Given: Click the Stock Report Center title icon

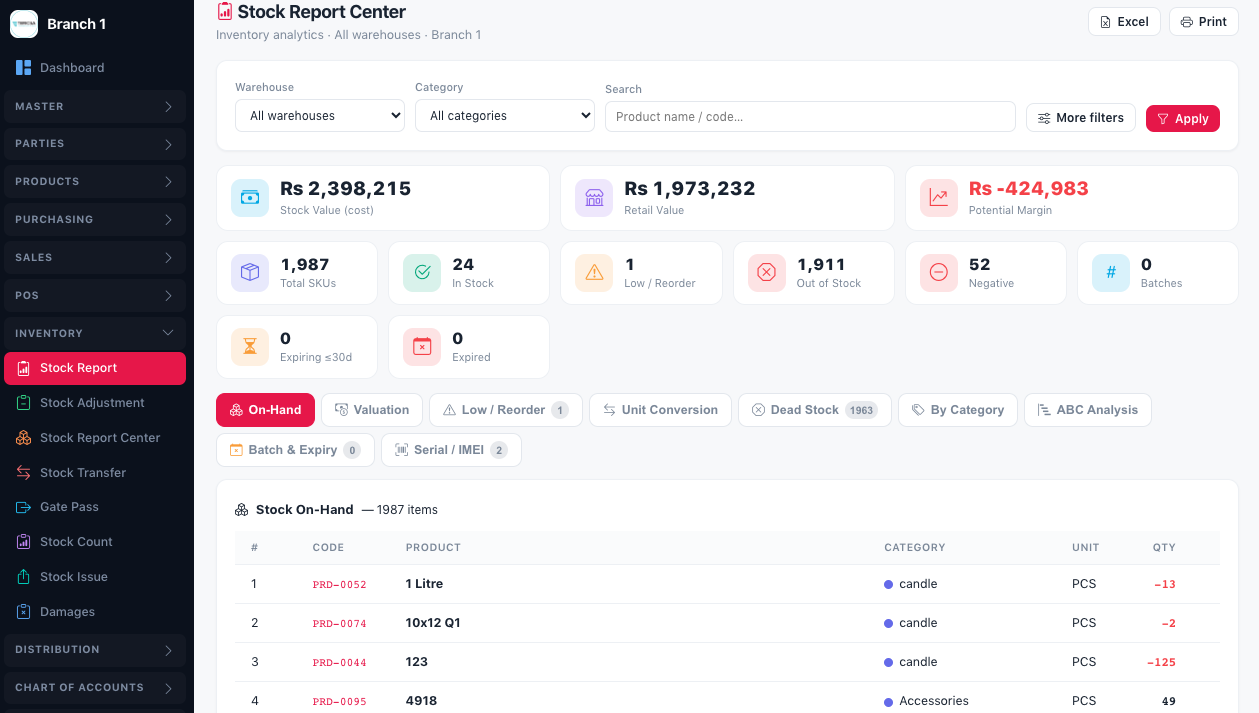Looking at the screenshot, I should (x=225, y=12).
